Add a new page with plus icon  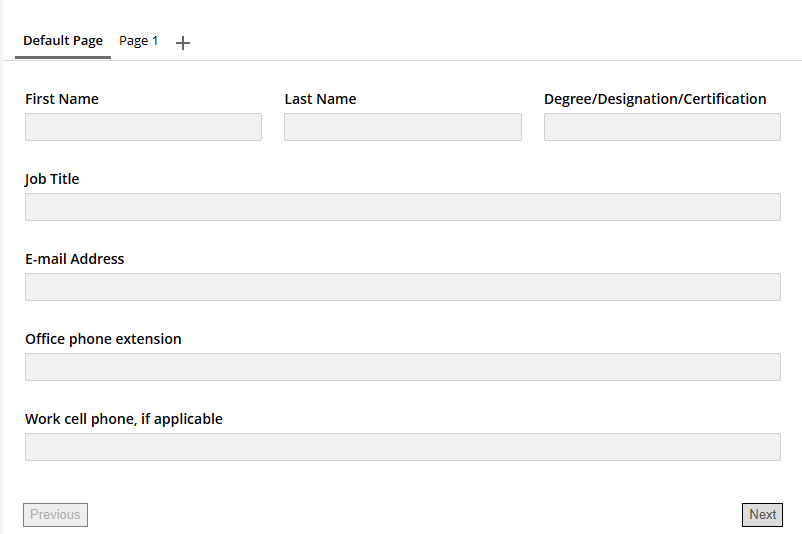pyautogui.click(x=183, y=43)
